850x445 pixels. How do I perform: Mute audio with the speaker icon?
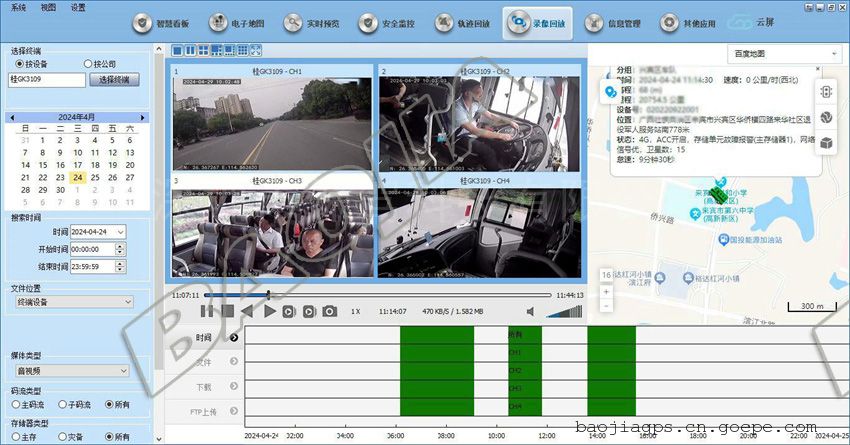pyautogui.click(x=532, y=312)
